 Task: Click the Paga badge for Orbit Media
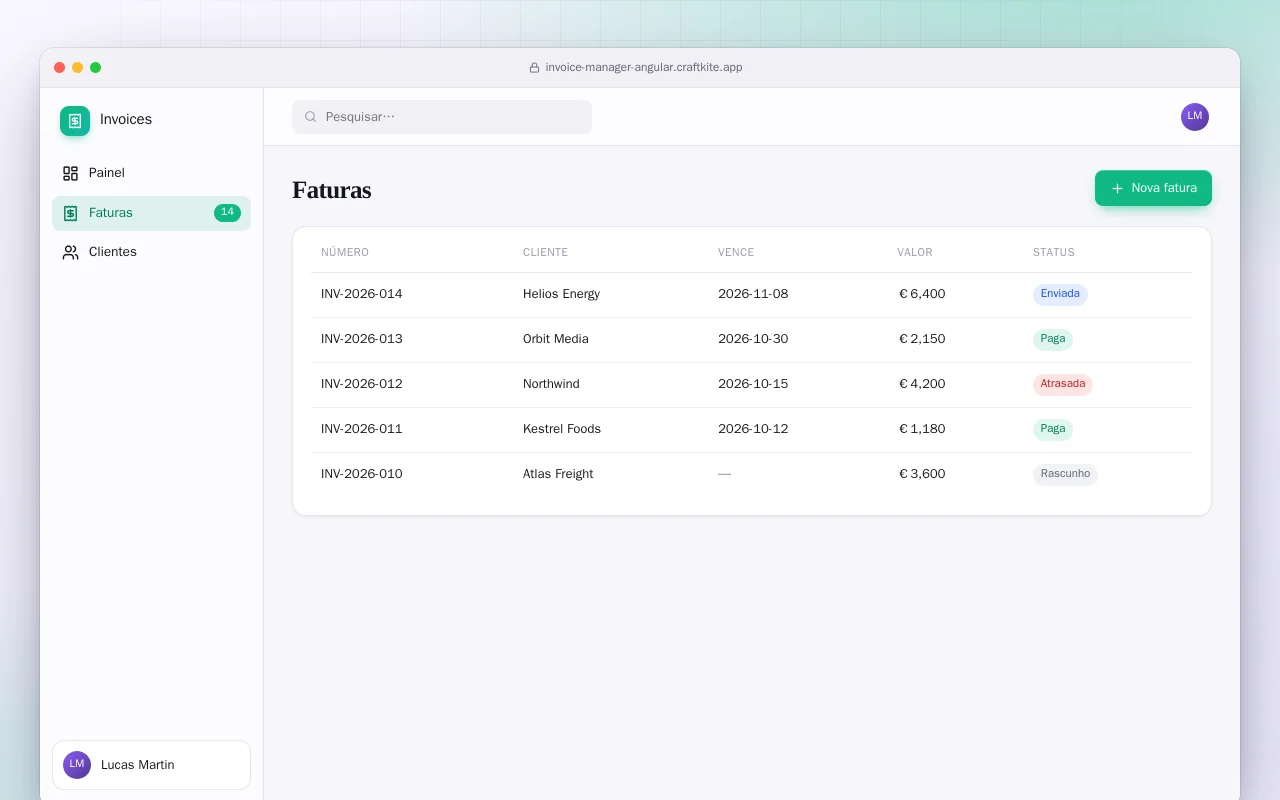pyautogui.click(x=1053, y=339)
